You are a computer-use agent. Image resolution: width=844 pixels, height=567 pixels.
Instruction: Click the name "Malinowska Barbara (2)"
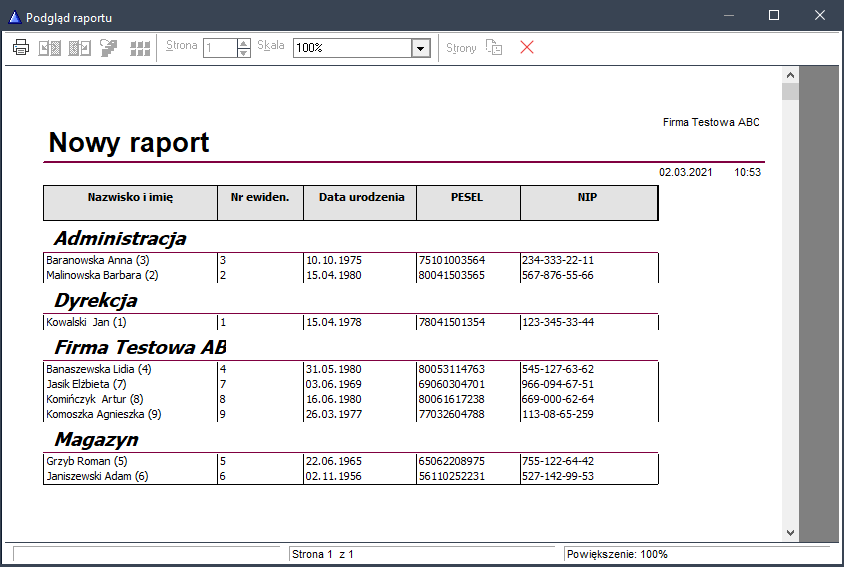pyautogui.click(x=102, y=275)
